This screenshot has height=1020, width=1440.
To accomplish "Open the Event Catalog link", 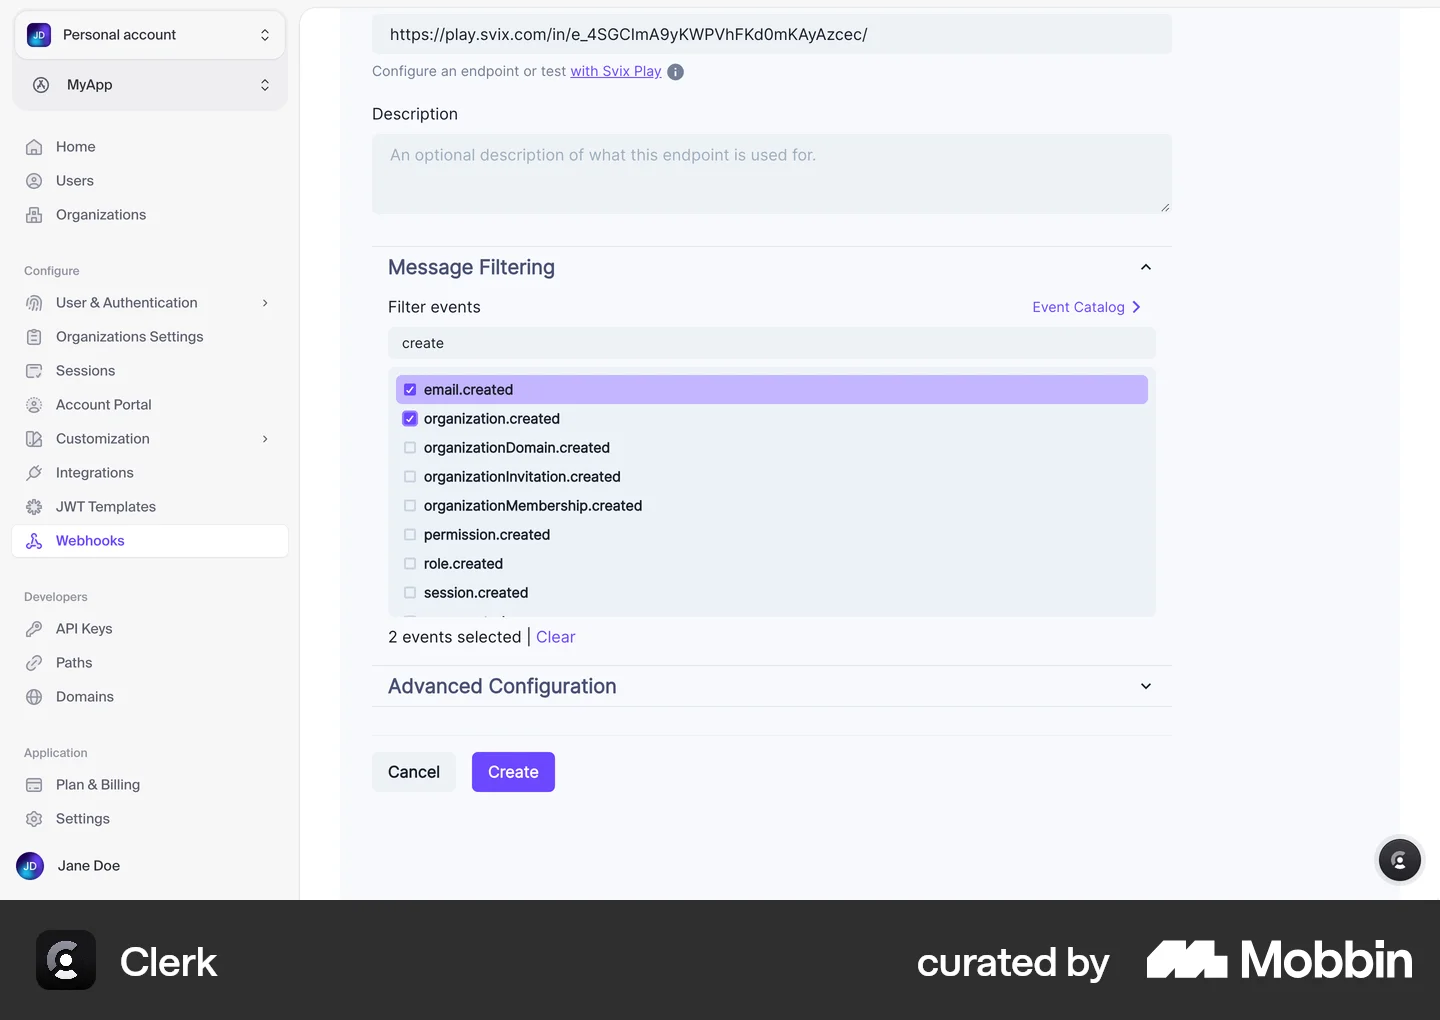I will coord(1086,307).
